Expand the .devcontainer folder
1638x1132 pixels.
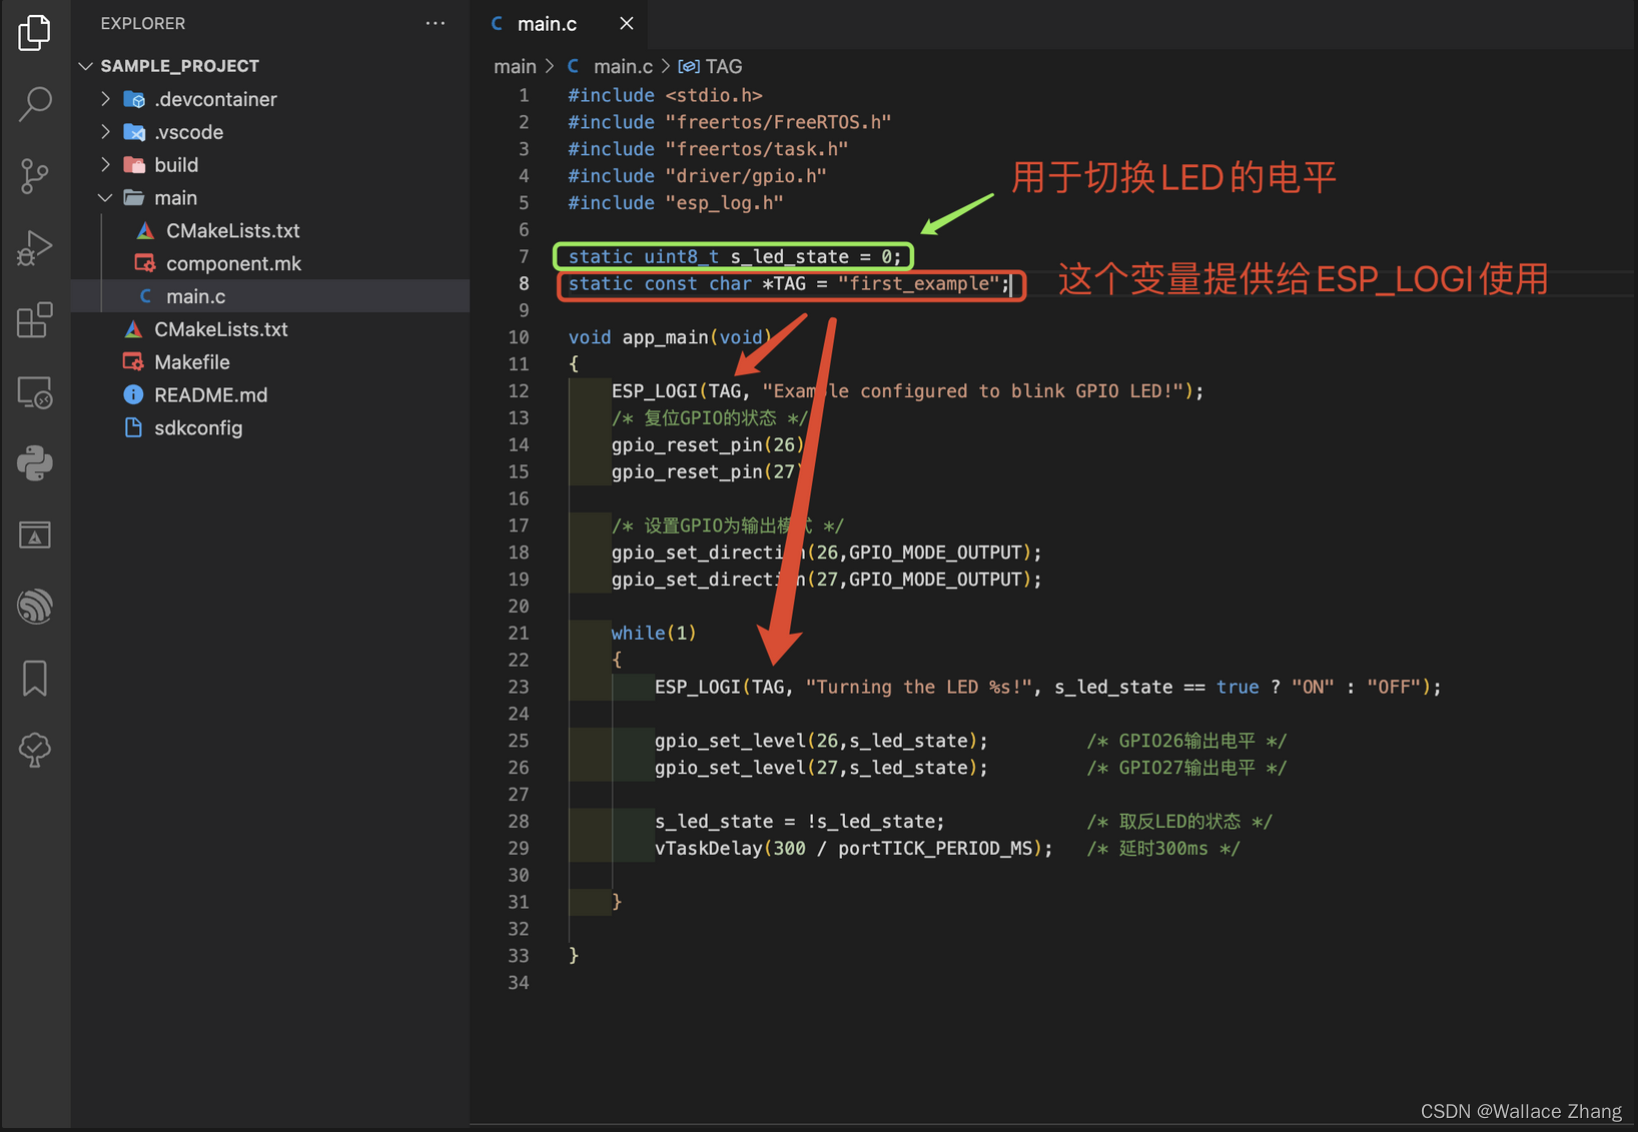click(104, 98)
